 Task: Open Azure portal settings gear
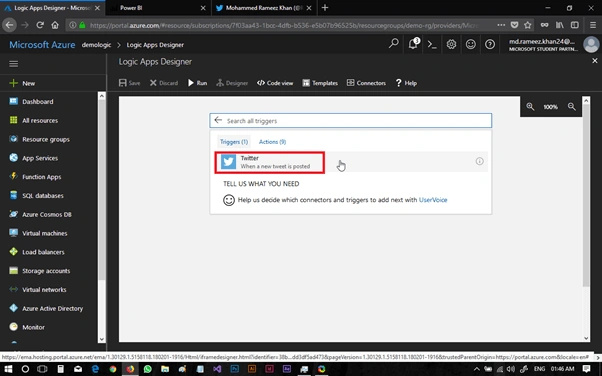[452, 45]
